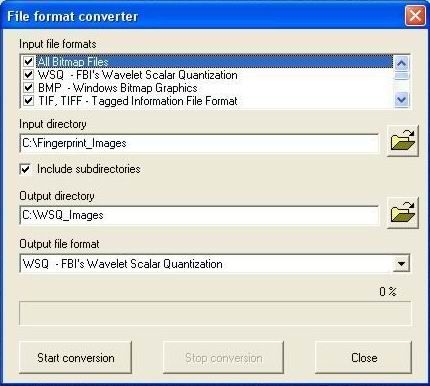Image resolution: width=430 pixels, height=386 pixels.
Task: Click in the Input directory text field
Action: pyautogui.click(x=199, y=143)
